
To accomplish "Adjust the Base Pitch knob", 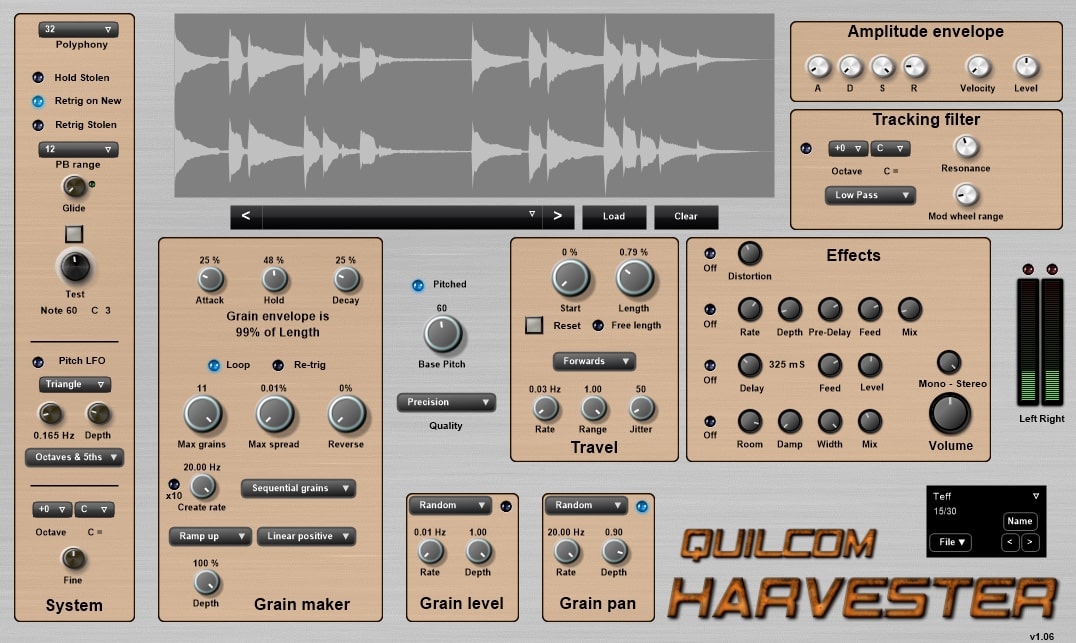I will coord(441,334).
